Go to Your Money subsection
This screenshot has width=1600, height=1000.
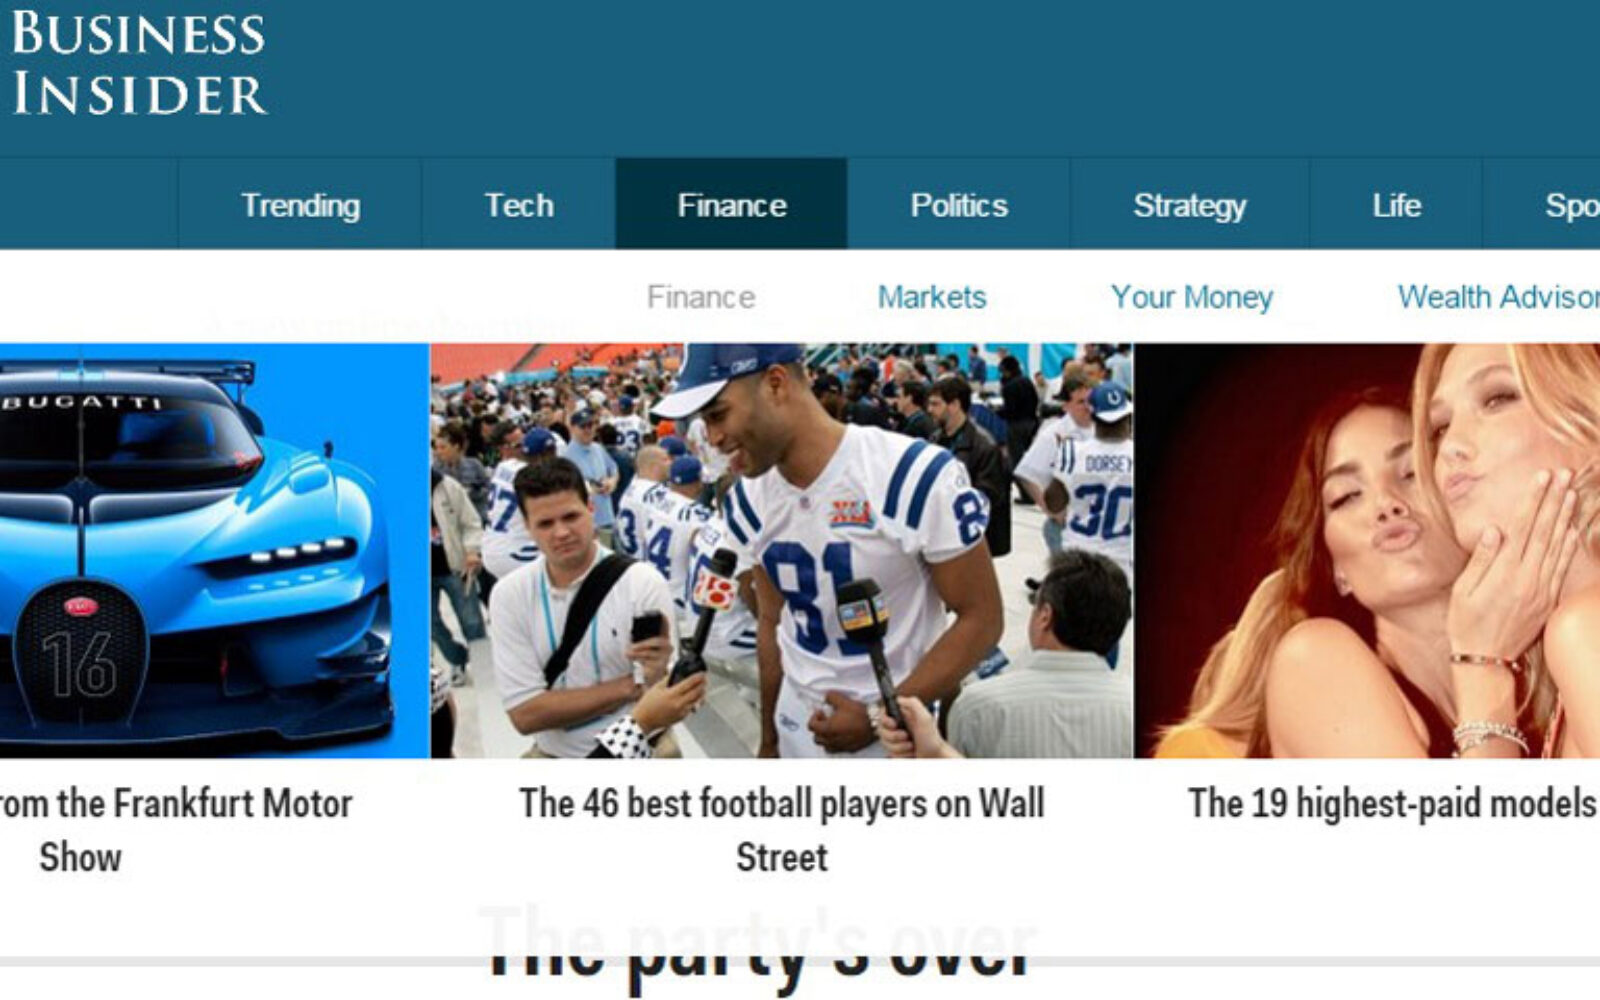[1192, 297]
